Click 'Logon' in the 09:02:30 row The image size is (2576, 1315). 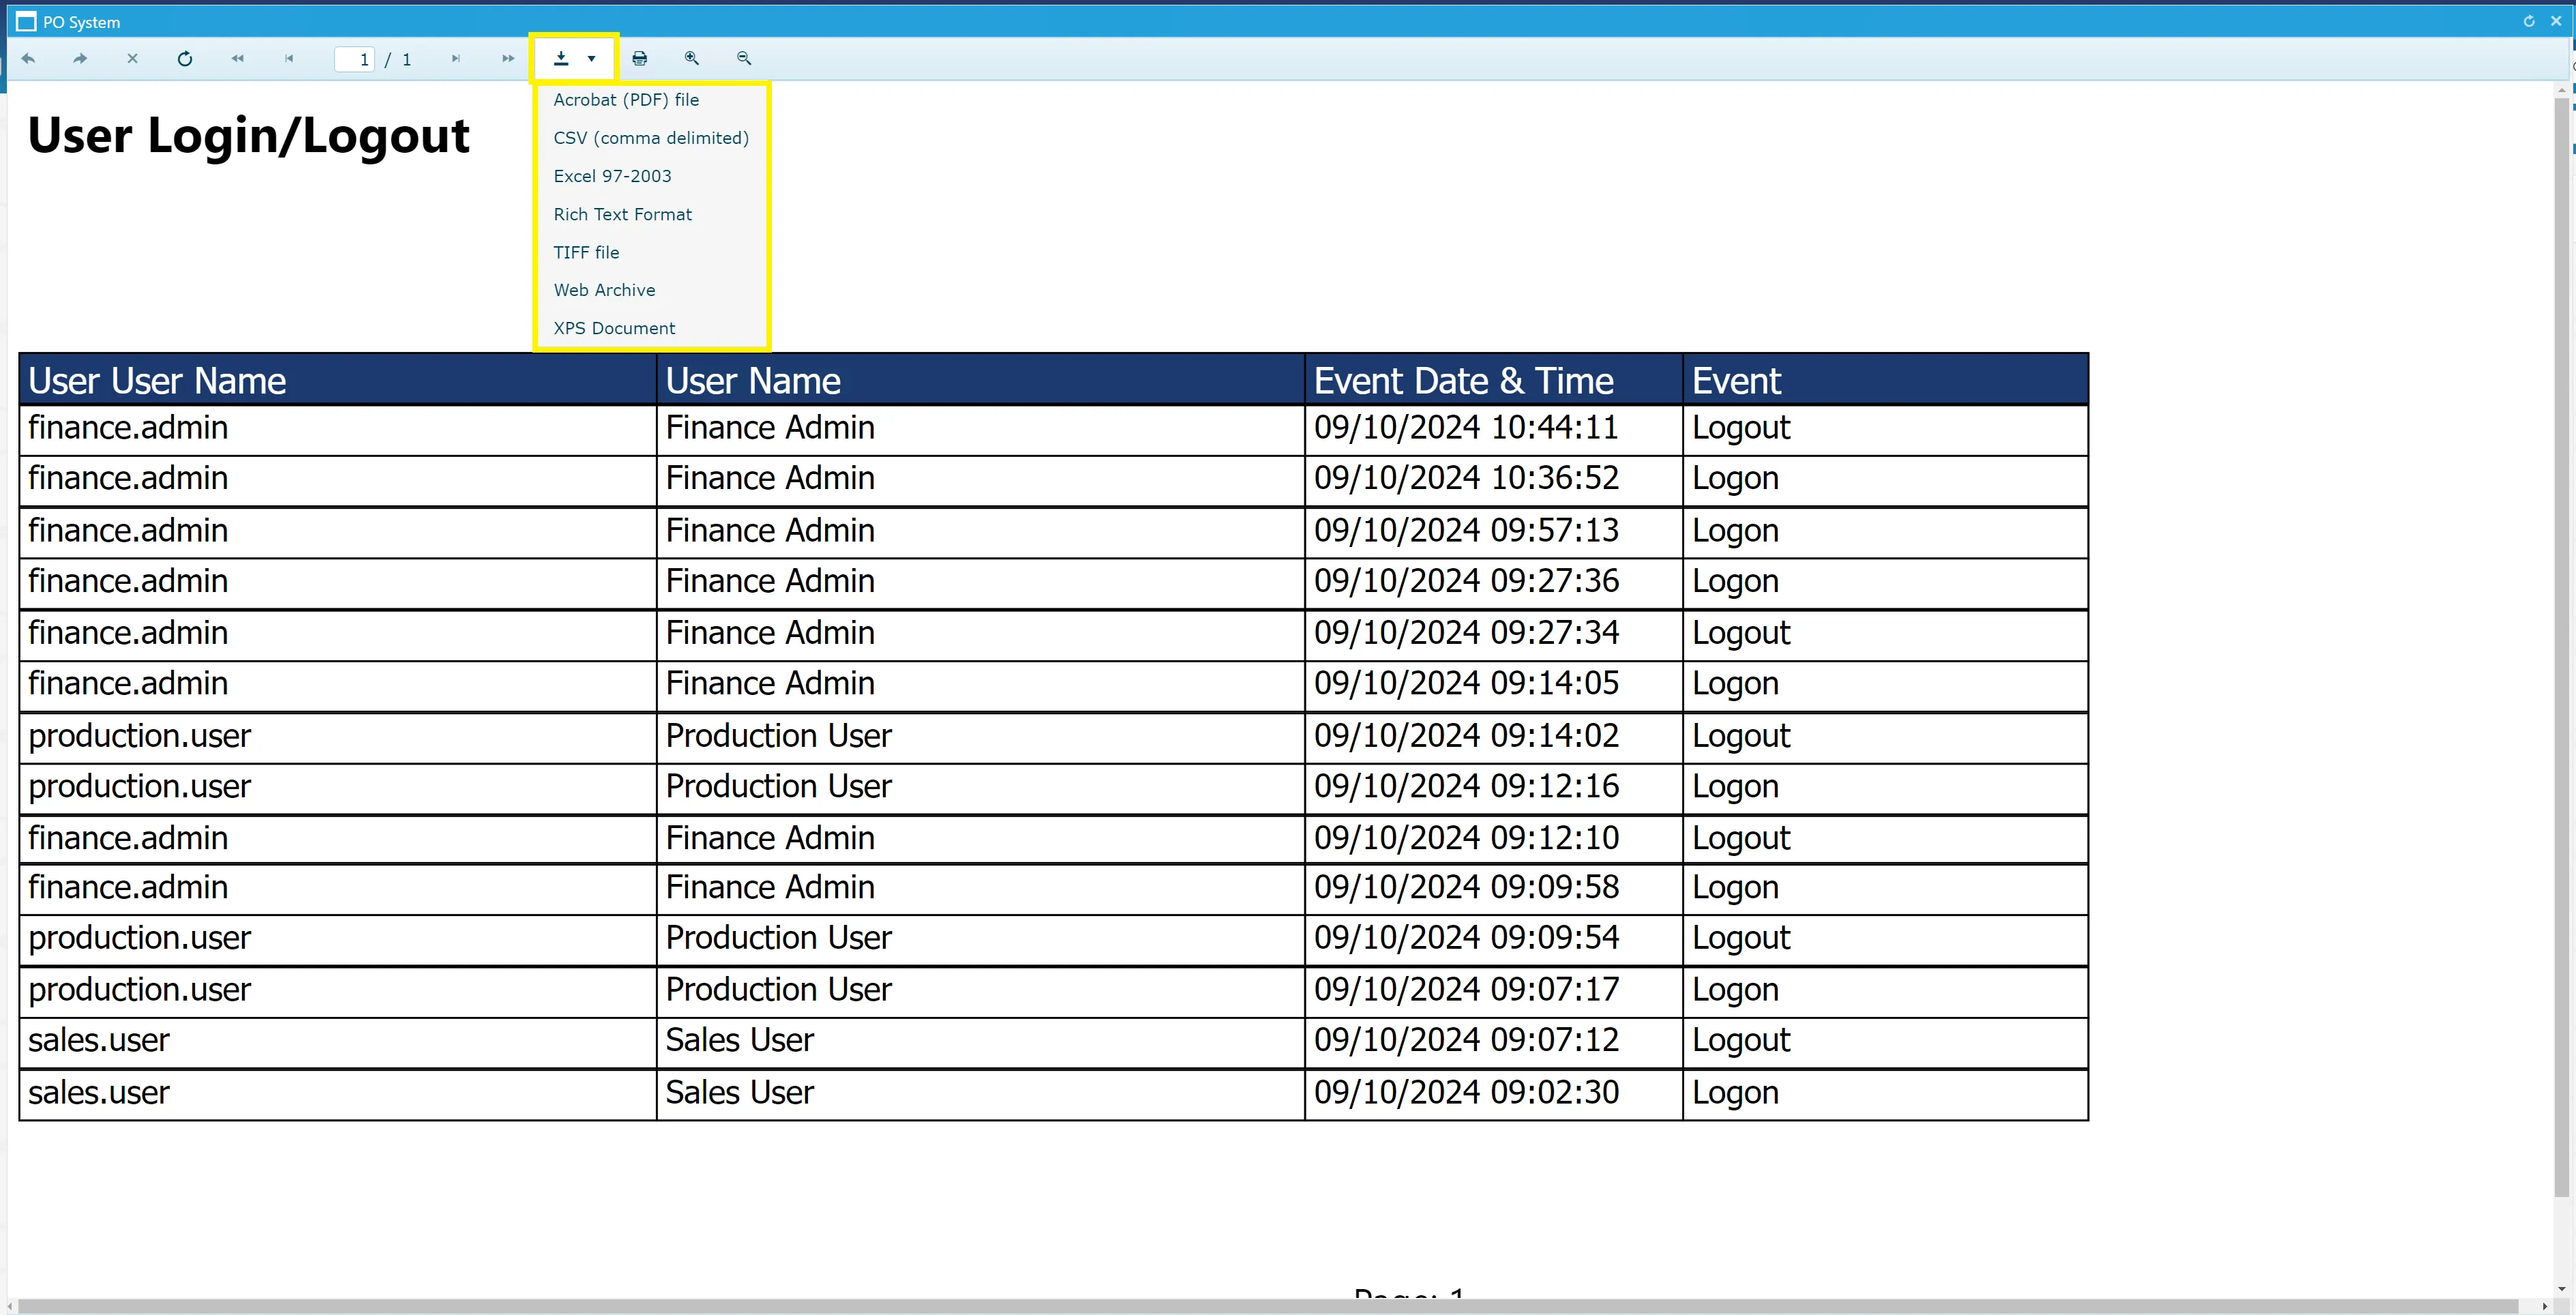(1735, 1094)
